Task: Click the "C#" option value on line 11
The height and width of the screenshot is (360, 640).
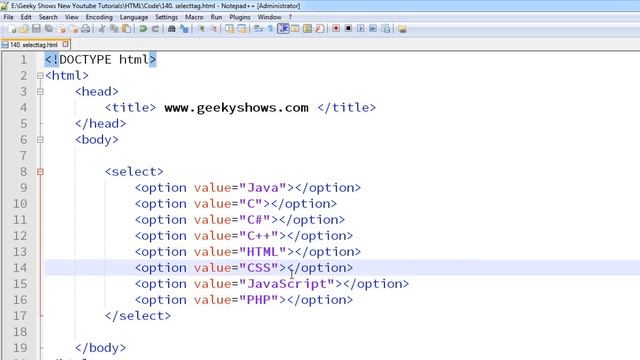Action: [x=255, y=220]
